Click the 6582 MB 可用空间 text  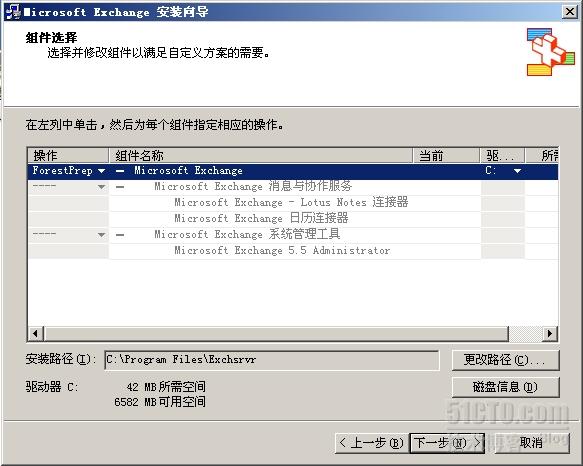[x=160, y=402]
